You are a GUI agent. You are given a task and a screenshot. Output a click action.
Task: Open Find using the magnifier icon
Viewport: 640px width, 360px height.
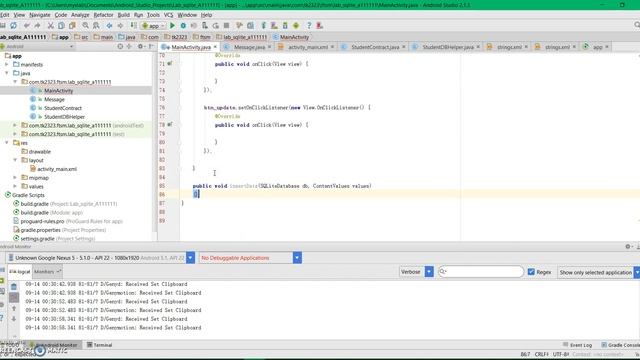click(86, 26)
